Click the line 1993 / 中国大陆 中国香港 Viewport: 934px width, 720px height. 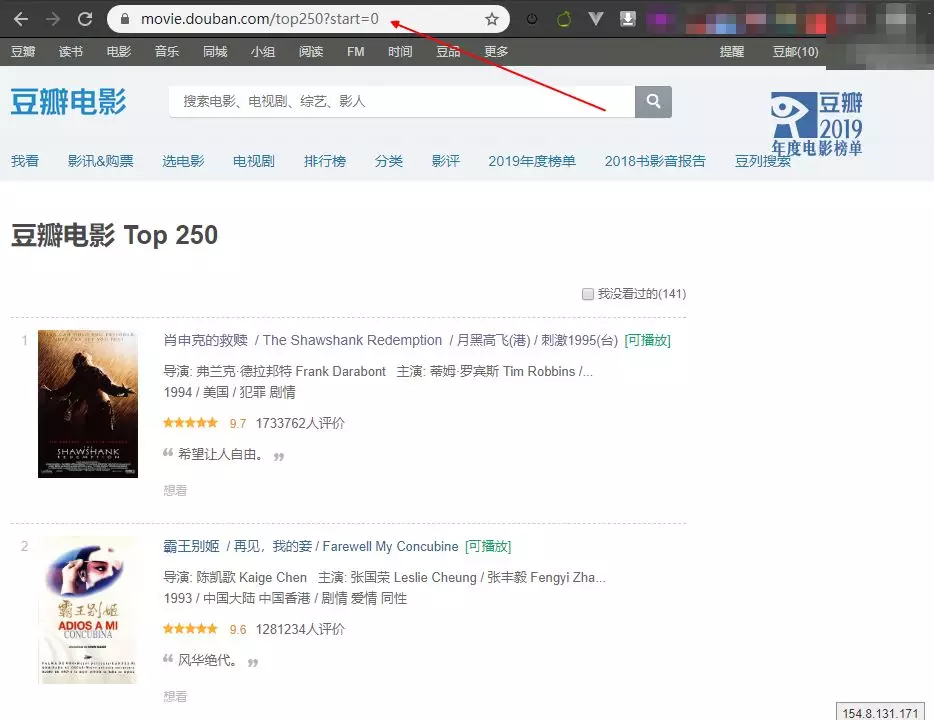coord(285,598)
